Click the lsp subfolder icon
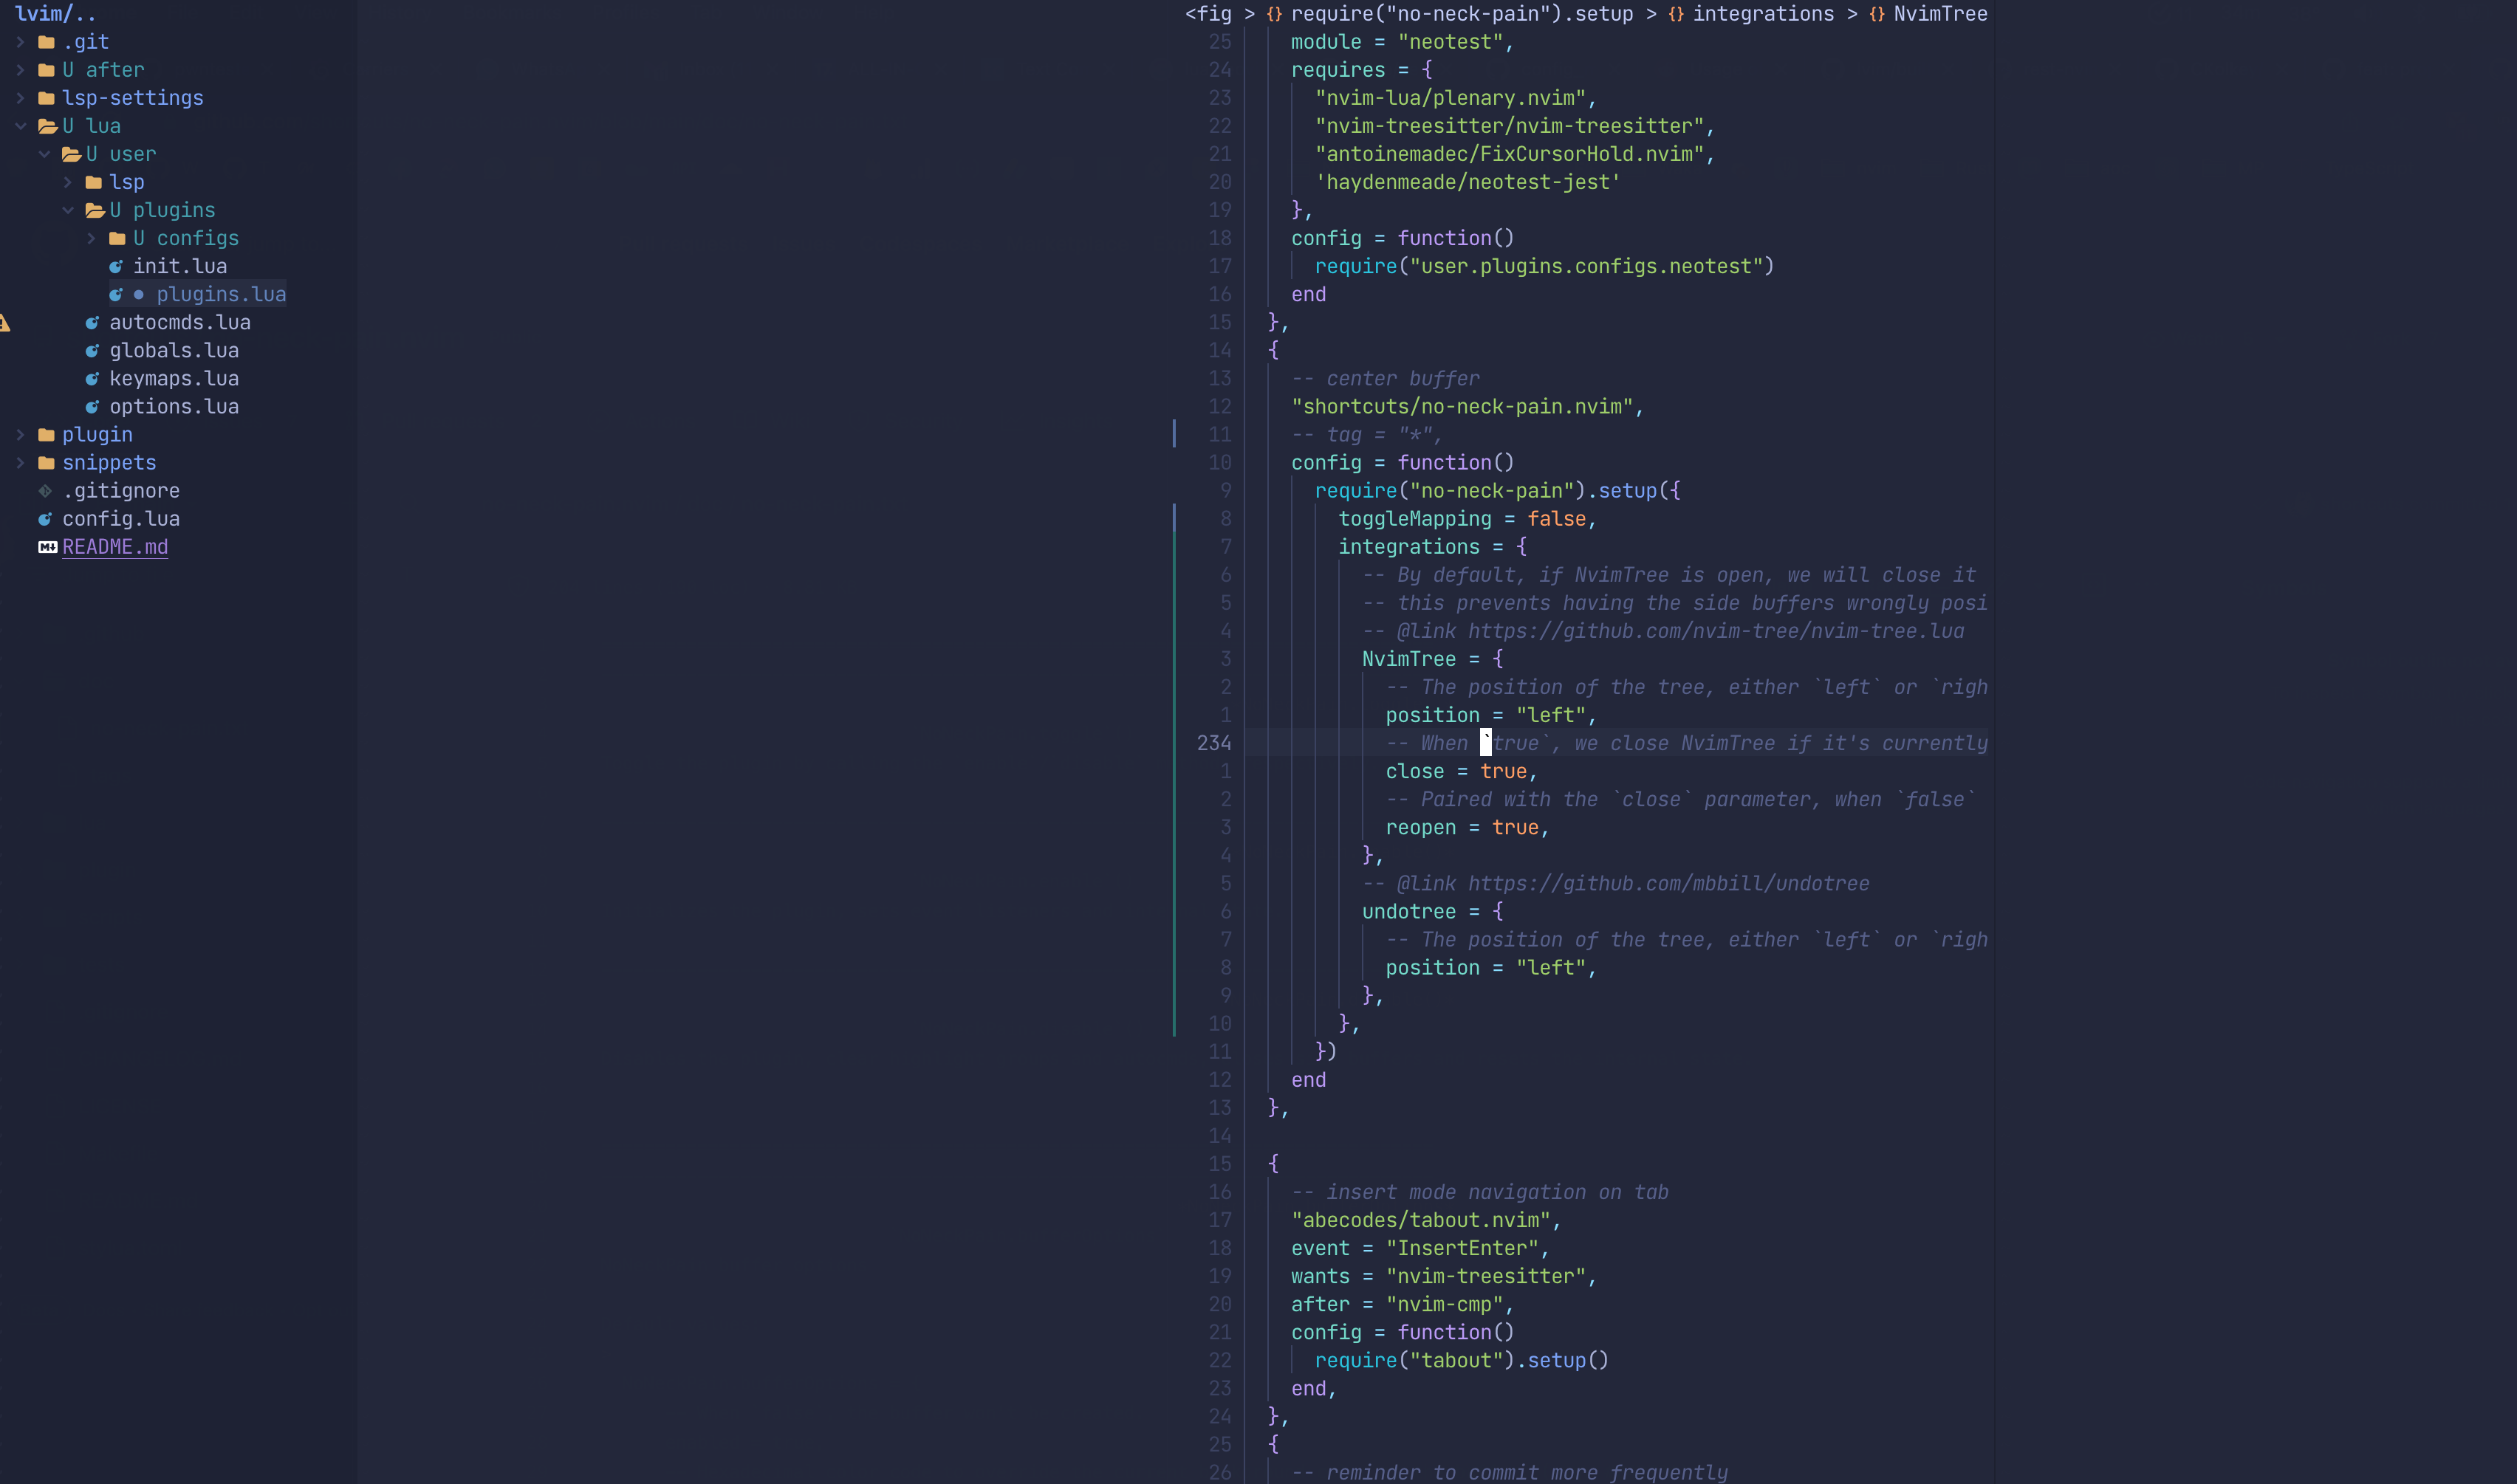This screenshot has height=1484, width=2517. click(94, 182)
